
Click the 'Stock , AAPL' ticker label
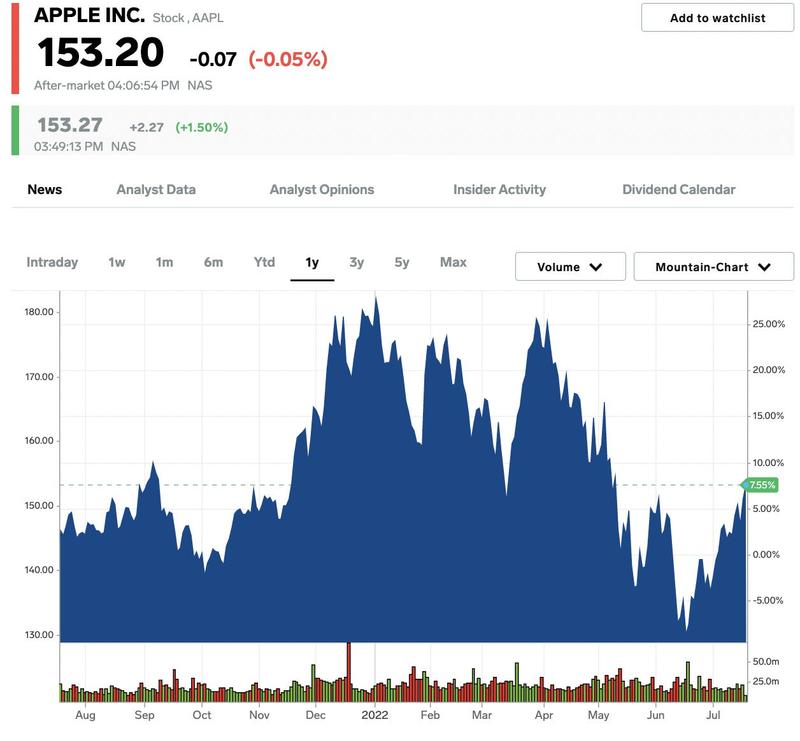188,18
